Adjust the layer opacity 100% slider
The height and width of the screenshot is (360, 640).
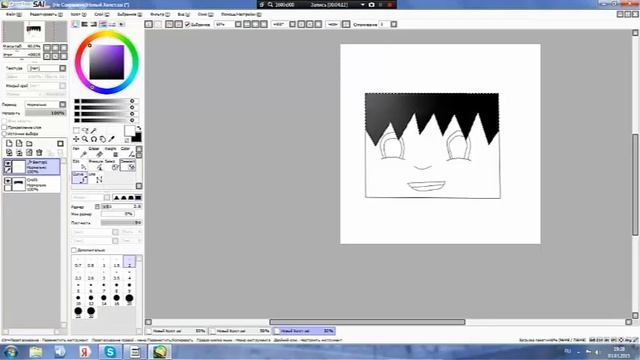(x=45, y=113)
